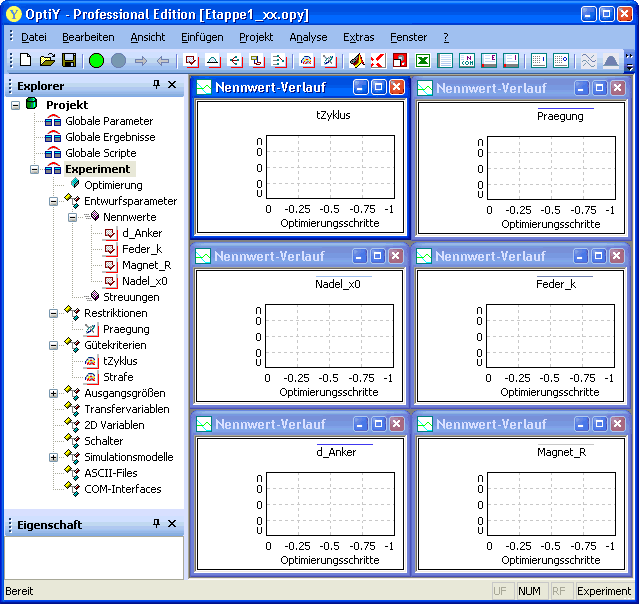639x604 pixels.
Task: Click the Open folder toolbar icon
Action: tap(47, 61)
